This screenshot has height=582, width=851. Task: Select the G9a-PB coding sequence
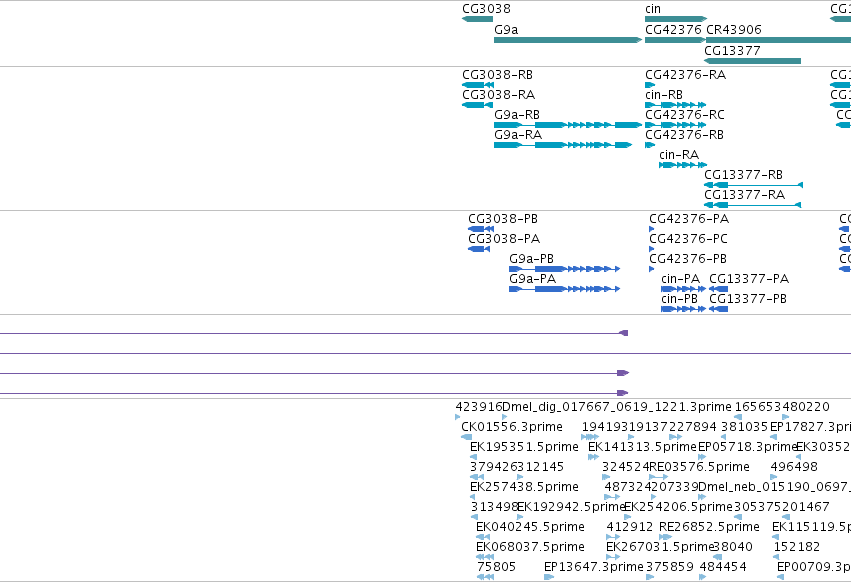tap(564, 269)
